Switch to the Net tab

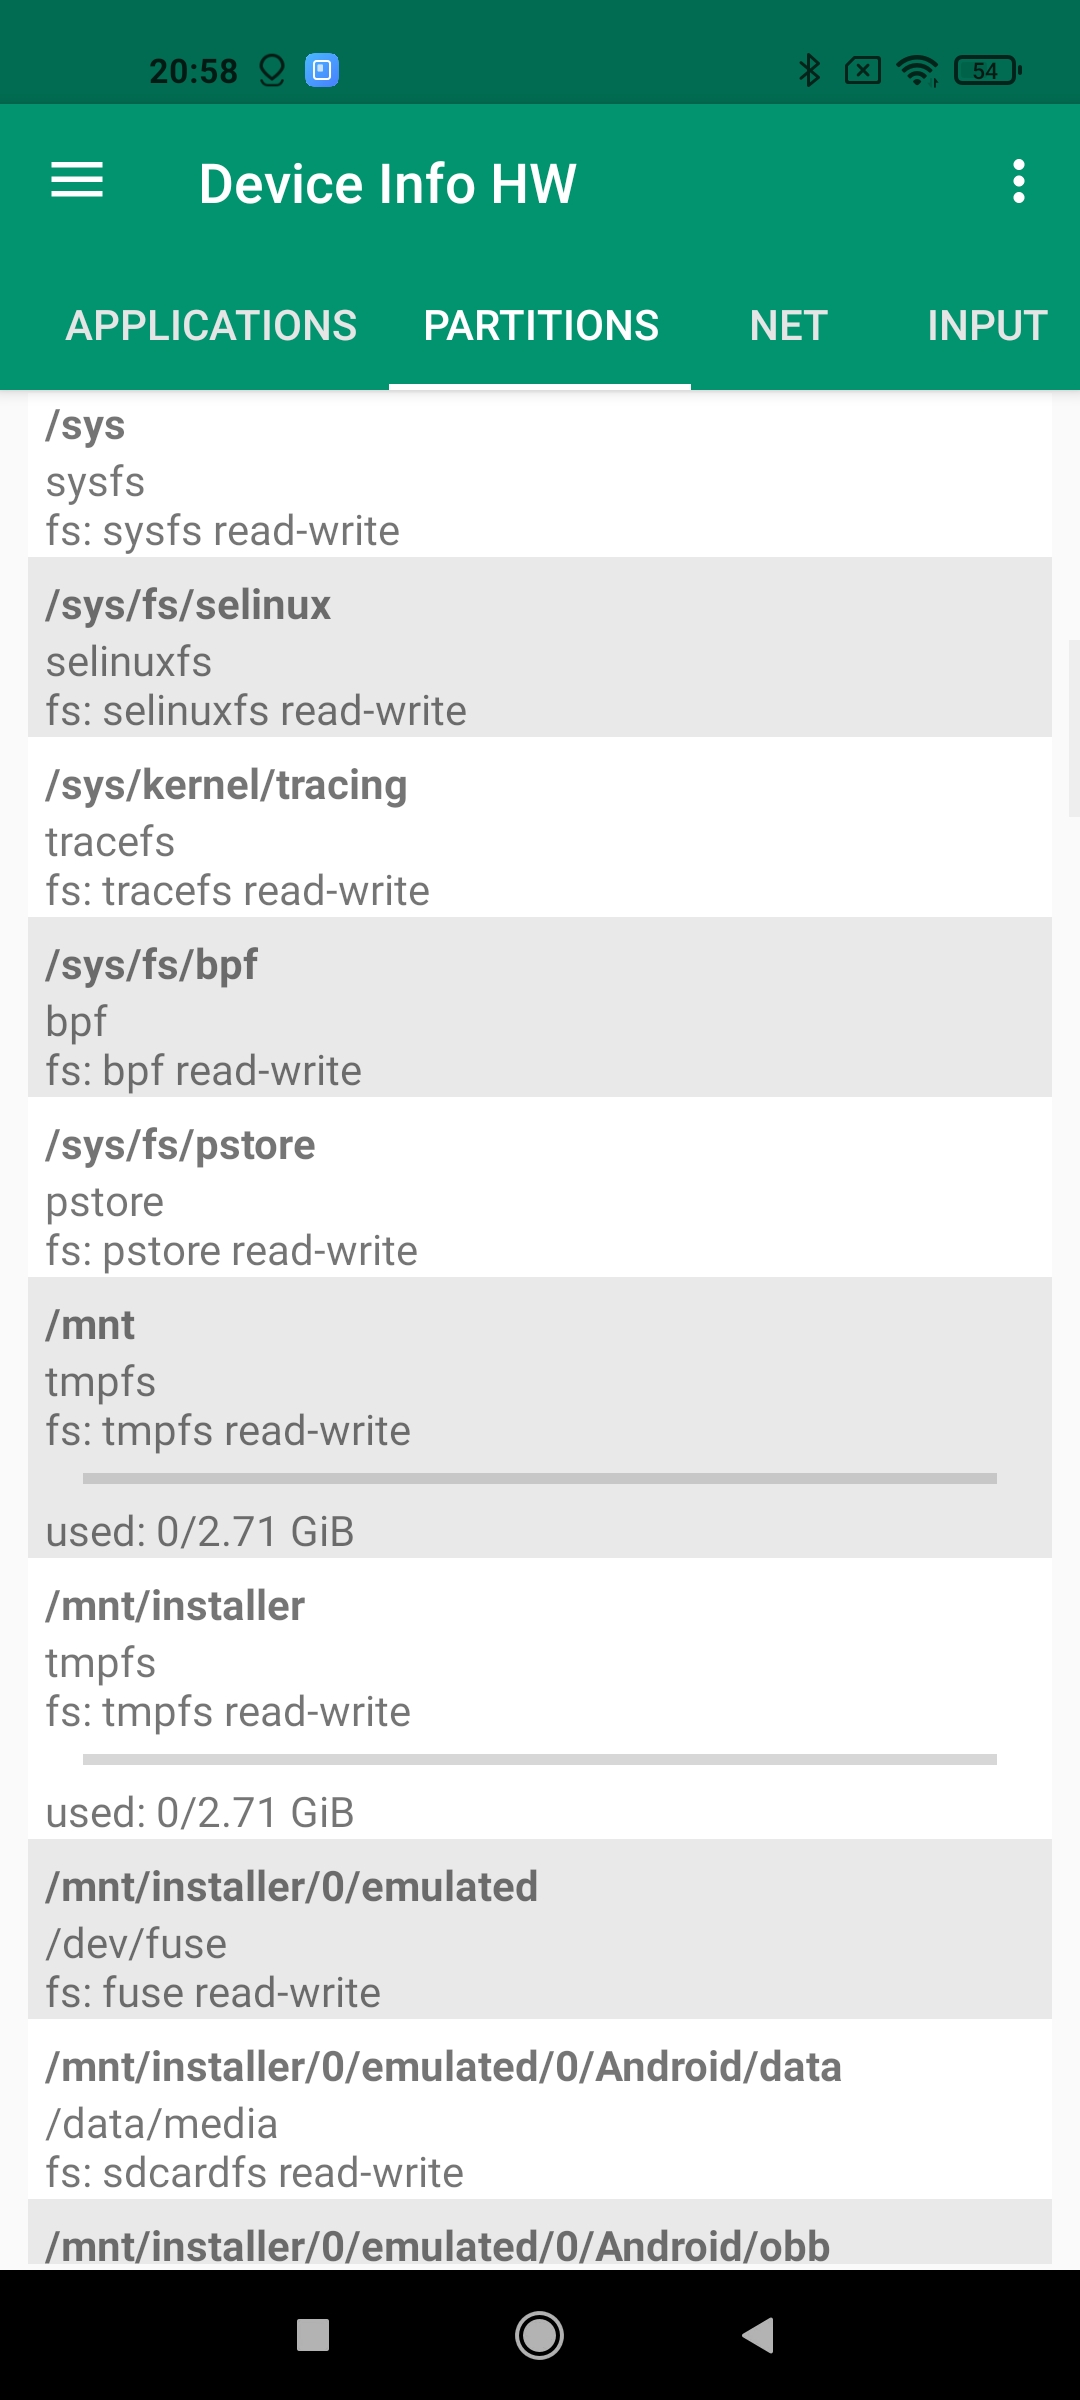(788, 326)
